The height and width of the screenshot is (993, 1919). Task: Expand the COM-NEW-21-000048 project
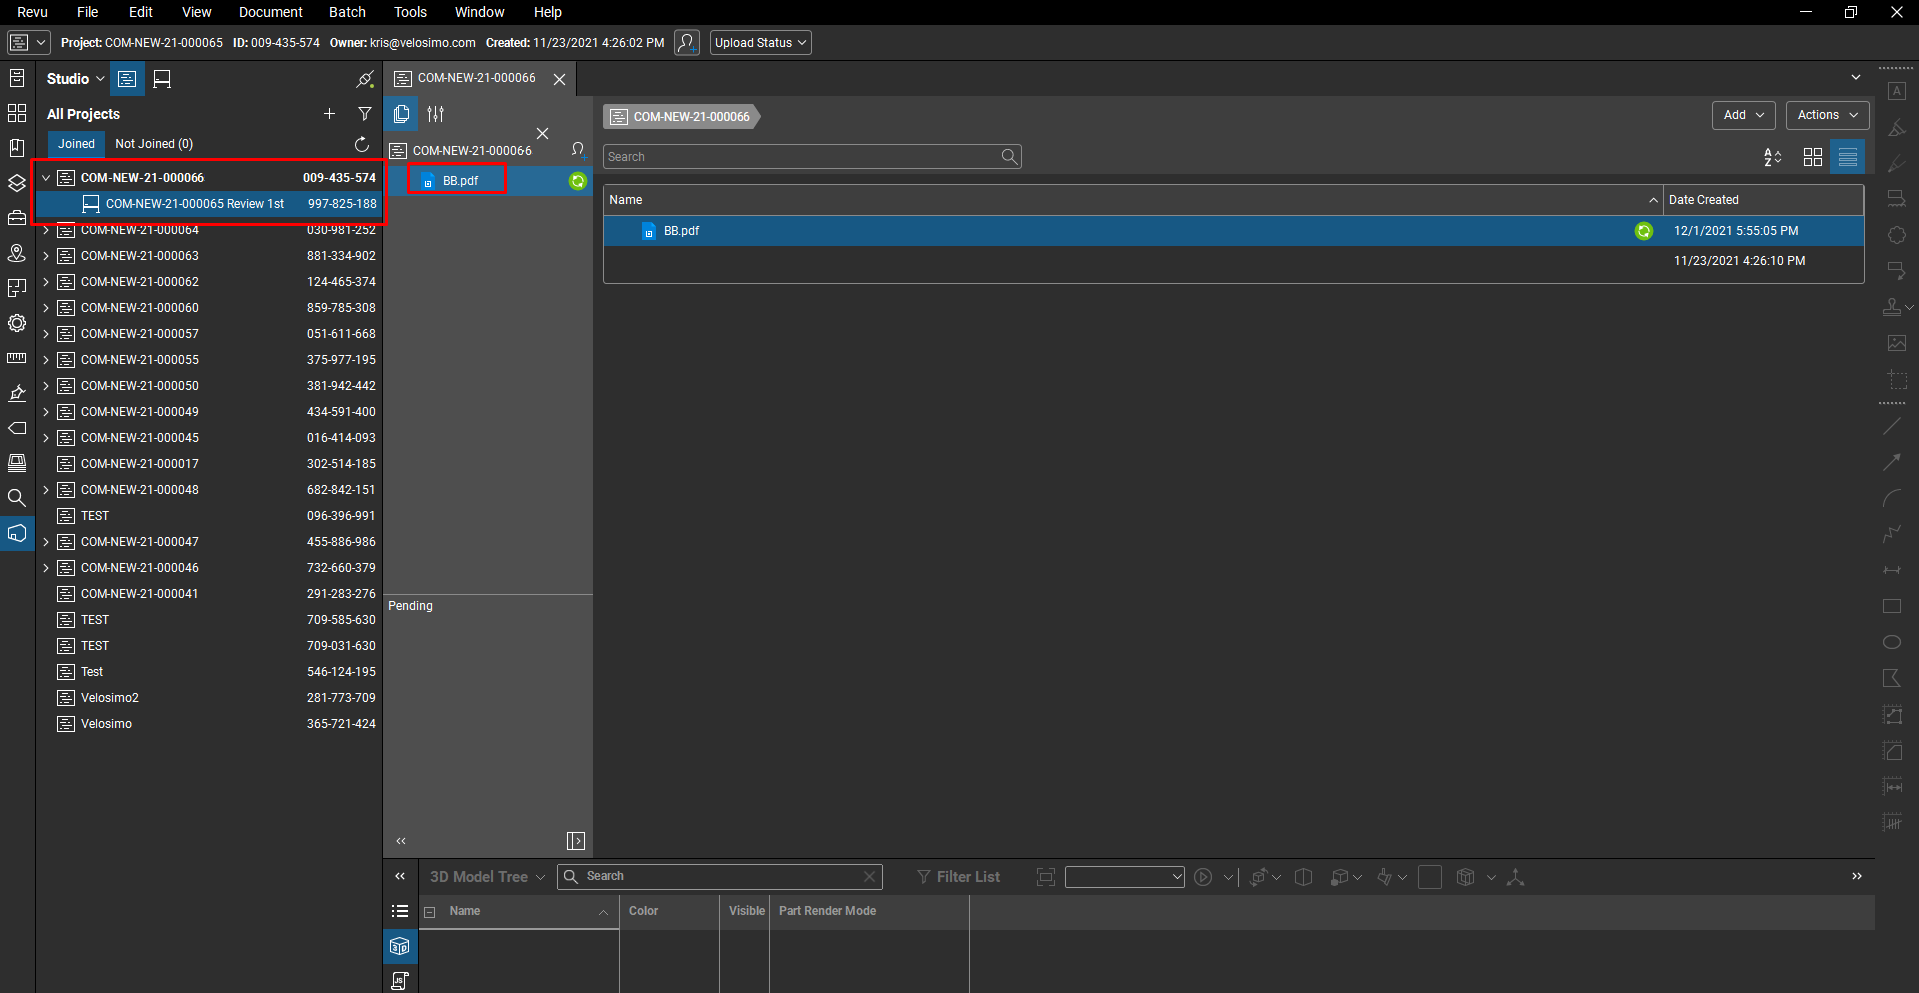click(x=45, y=490)
